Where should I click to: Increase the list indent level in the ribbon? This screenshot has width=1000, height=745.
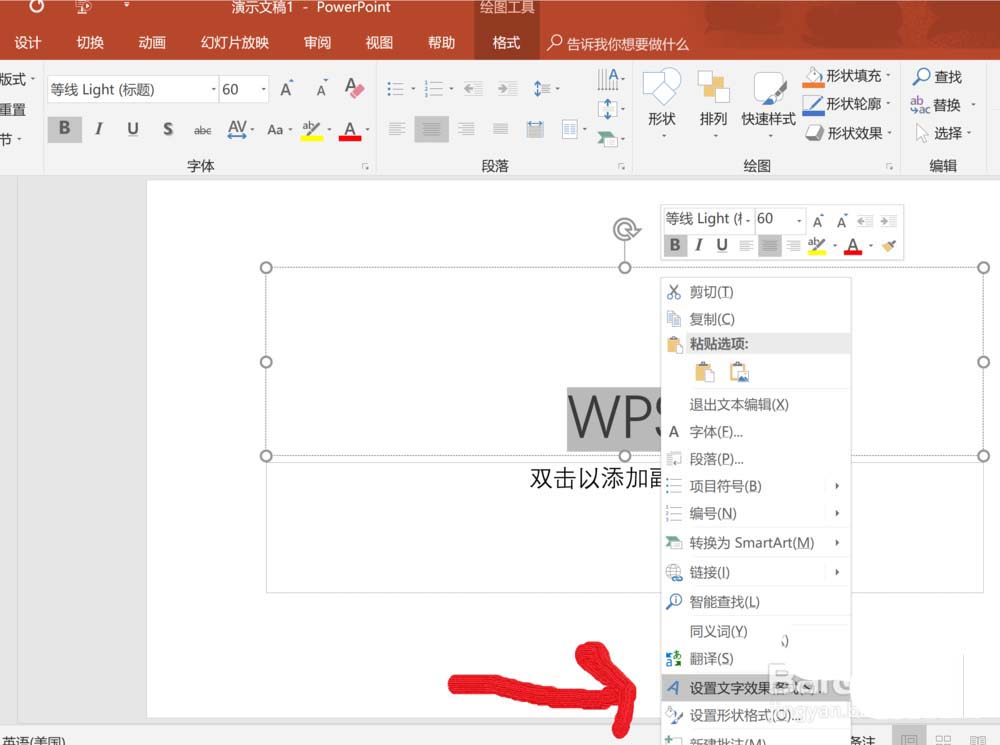[508, 89]
